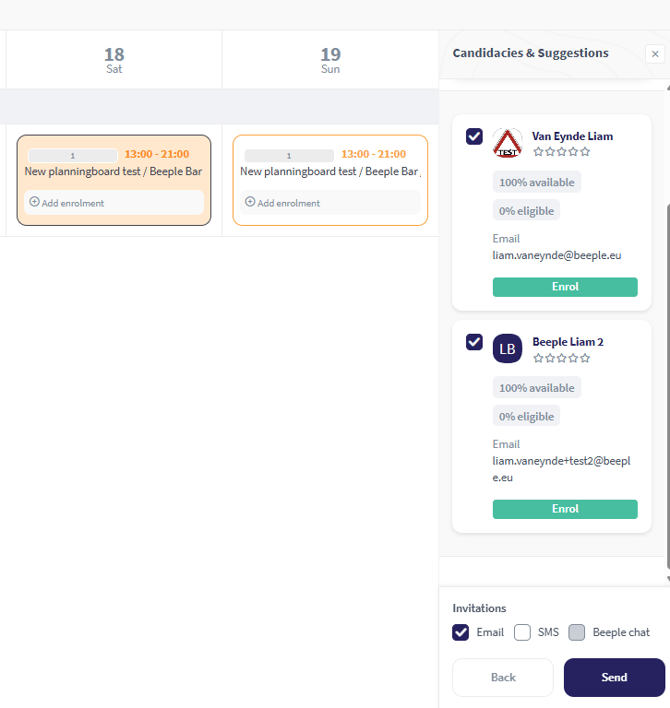
Task: Enrol Van Eynde Liam
Action: coord(565,287)
